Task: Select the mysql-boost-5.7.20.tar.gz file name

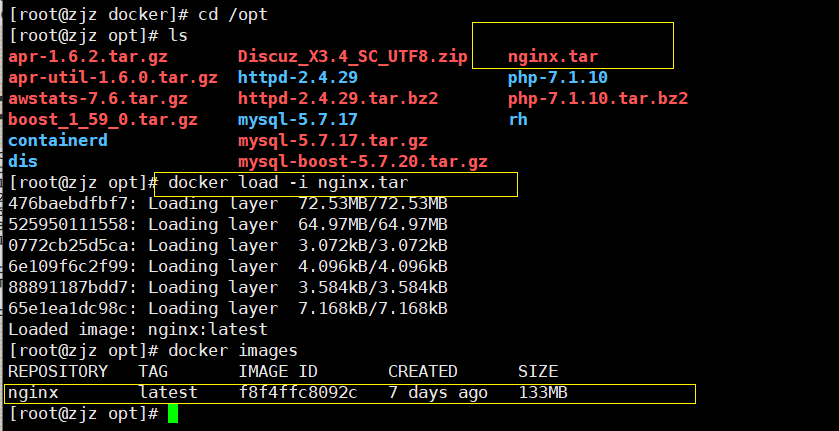Action: click(363, 161)
